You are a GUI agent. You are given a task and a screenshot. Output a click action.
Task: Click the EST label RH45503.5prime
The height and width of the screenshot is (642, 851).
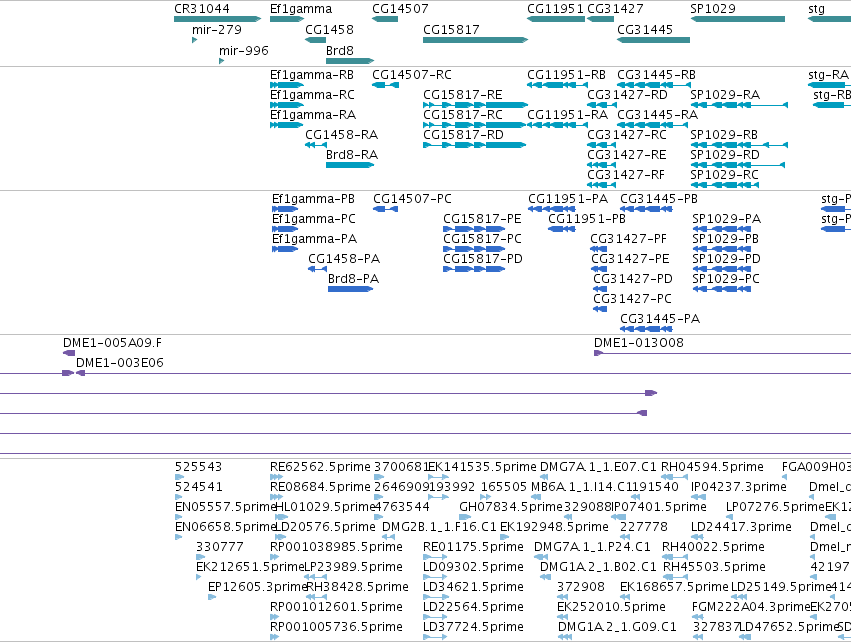click(x=714, y=567)
